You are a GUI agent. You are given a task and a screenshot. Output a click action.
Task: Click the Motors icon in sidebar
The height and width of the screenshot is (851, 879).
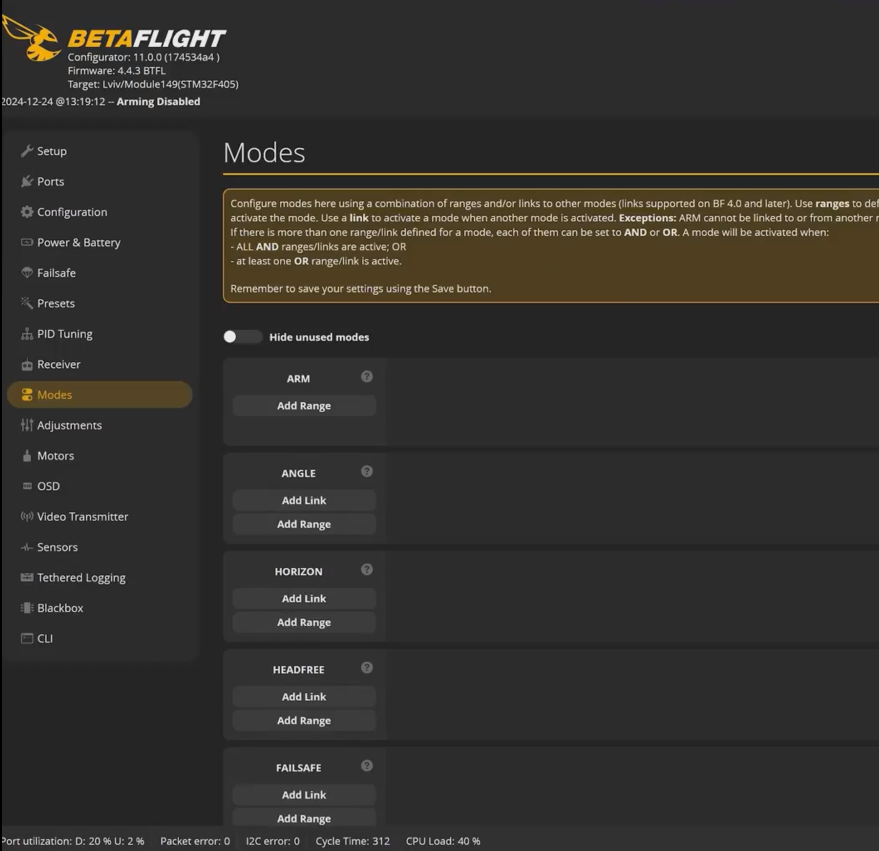click(27, 456)
